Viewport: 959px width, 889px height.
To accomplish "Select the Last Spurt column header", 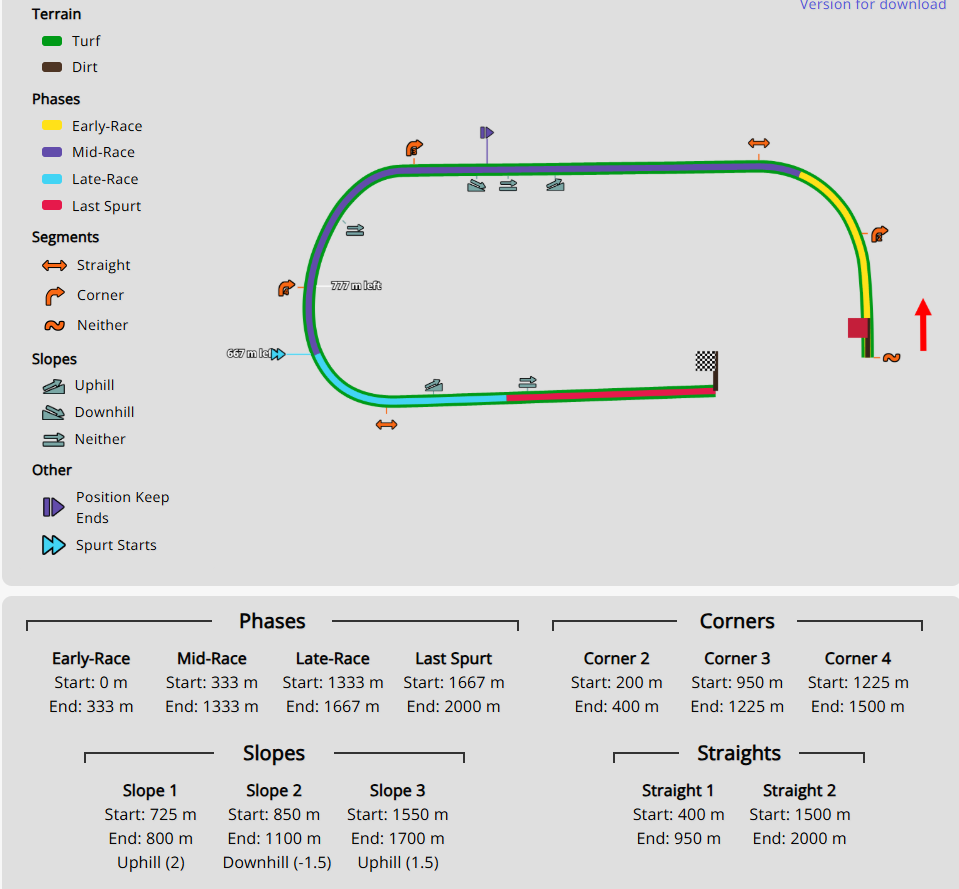I will click(454, 658).
